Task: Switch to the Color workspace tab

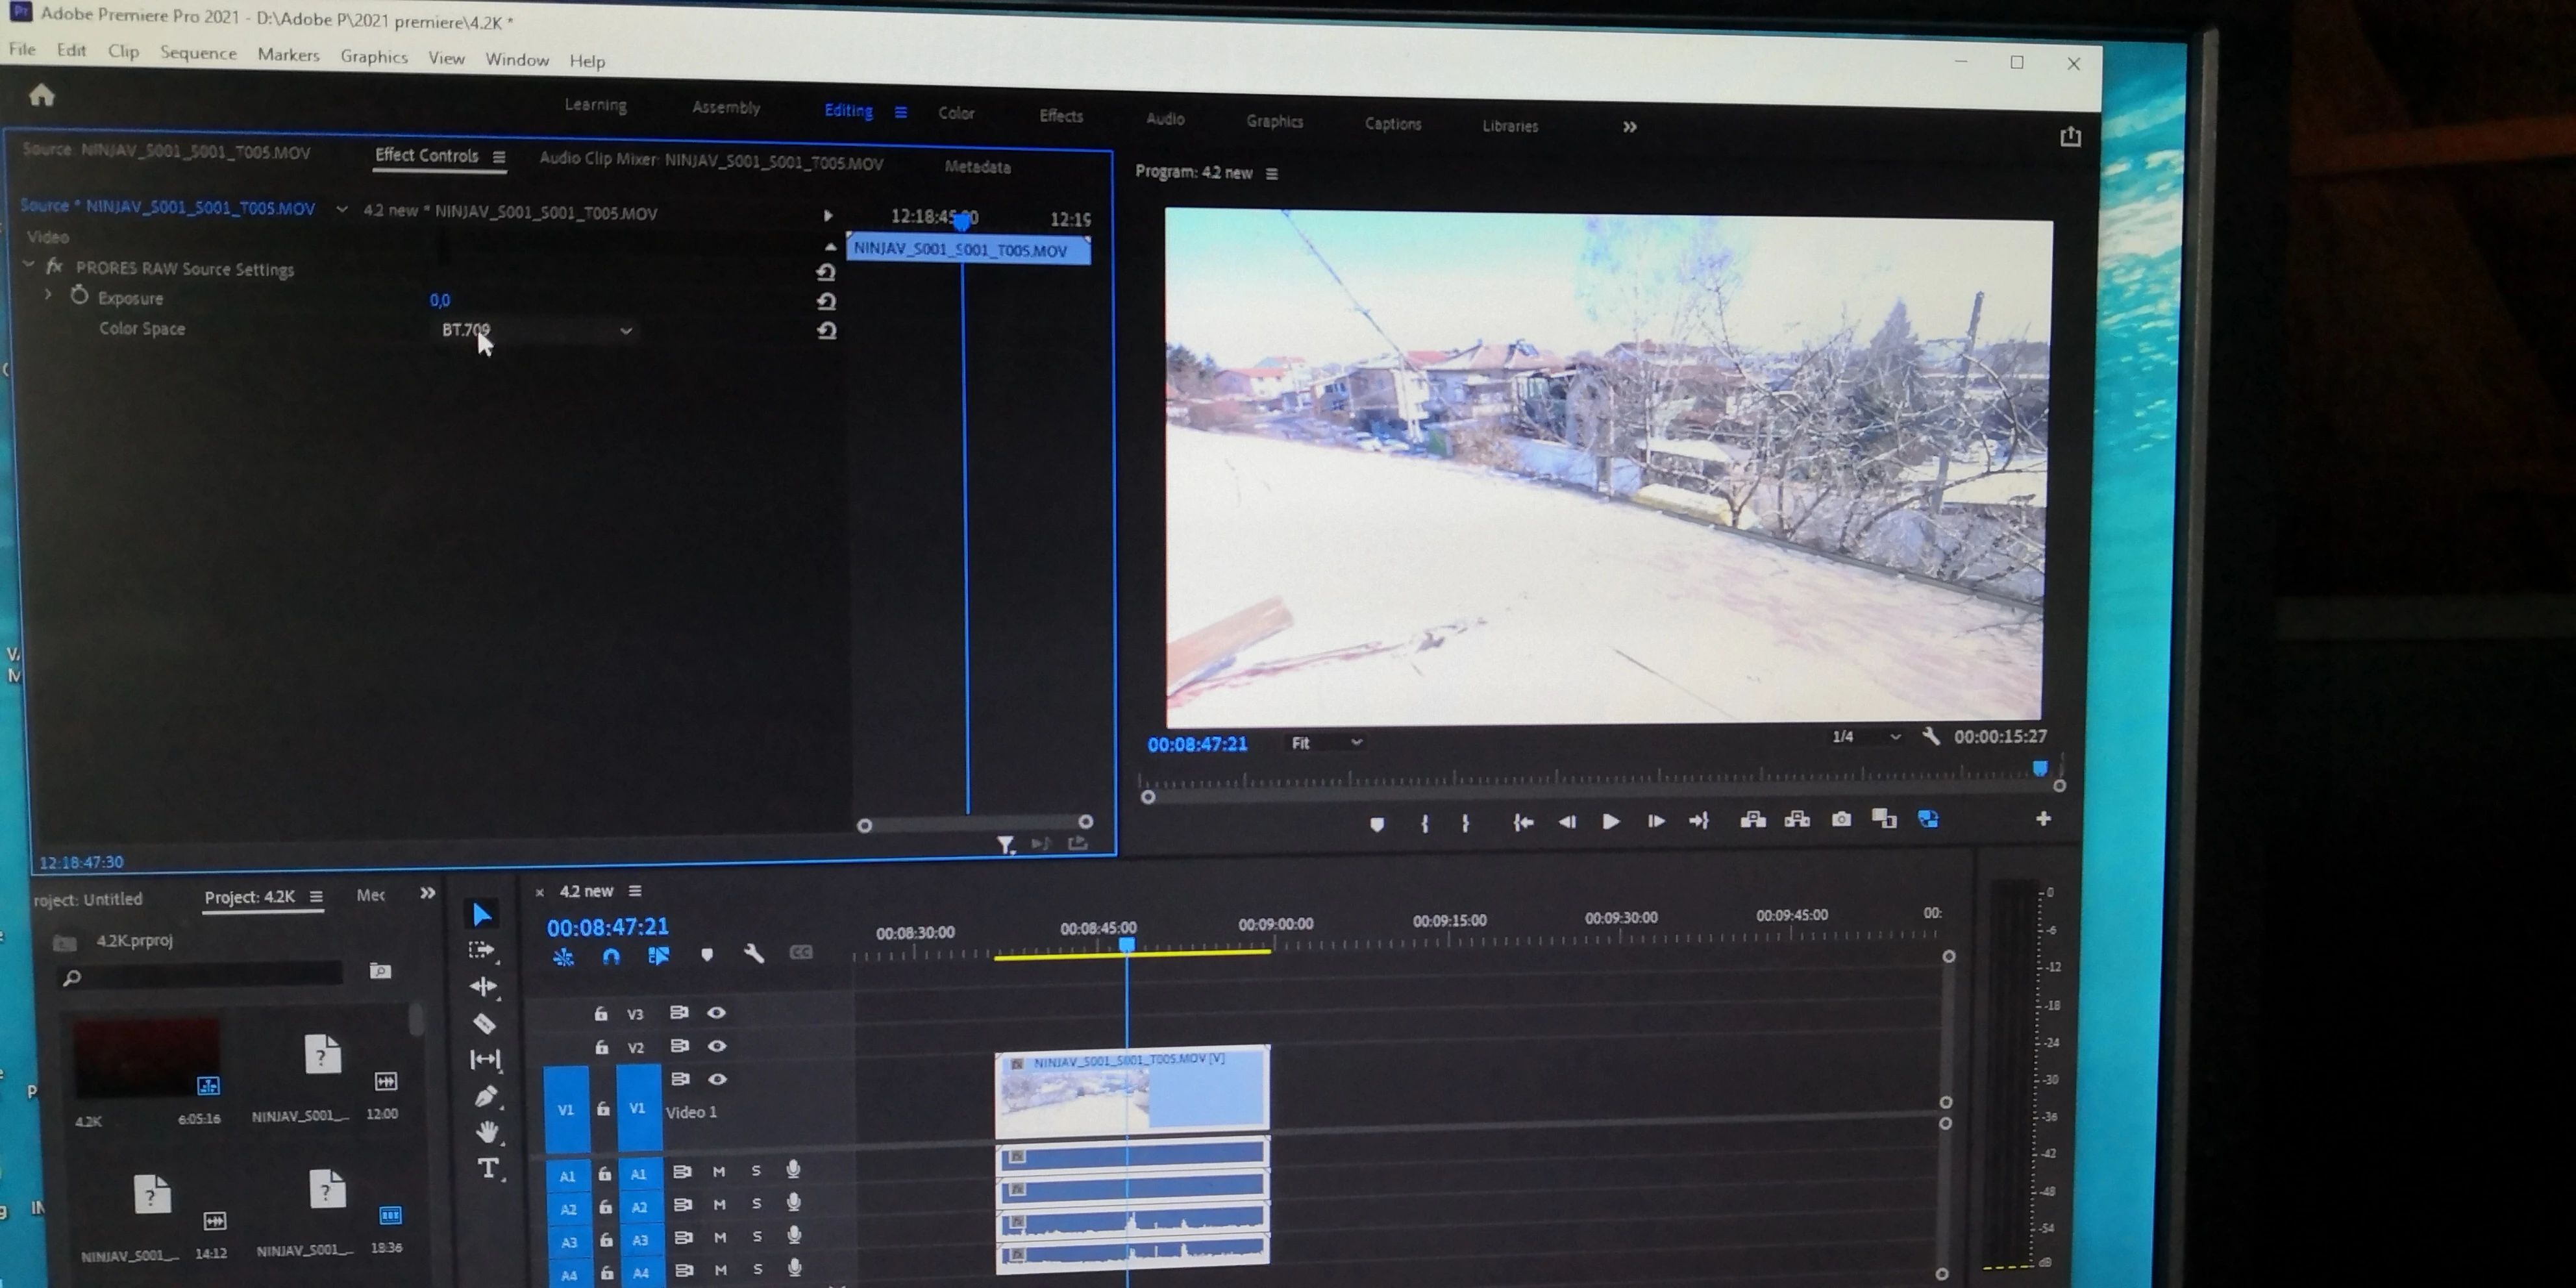Action: [955, 113]
